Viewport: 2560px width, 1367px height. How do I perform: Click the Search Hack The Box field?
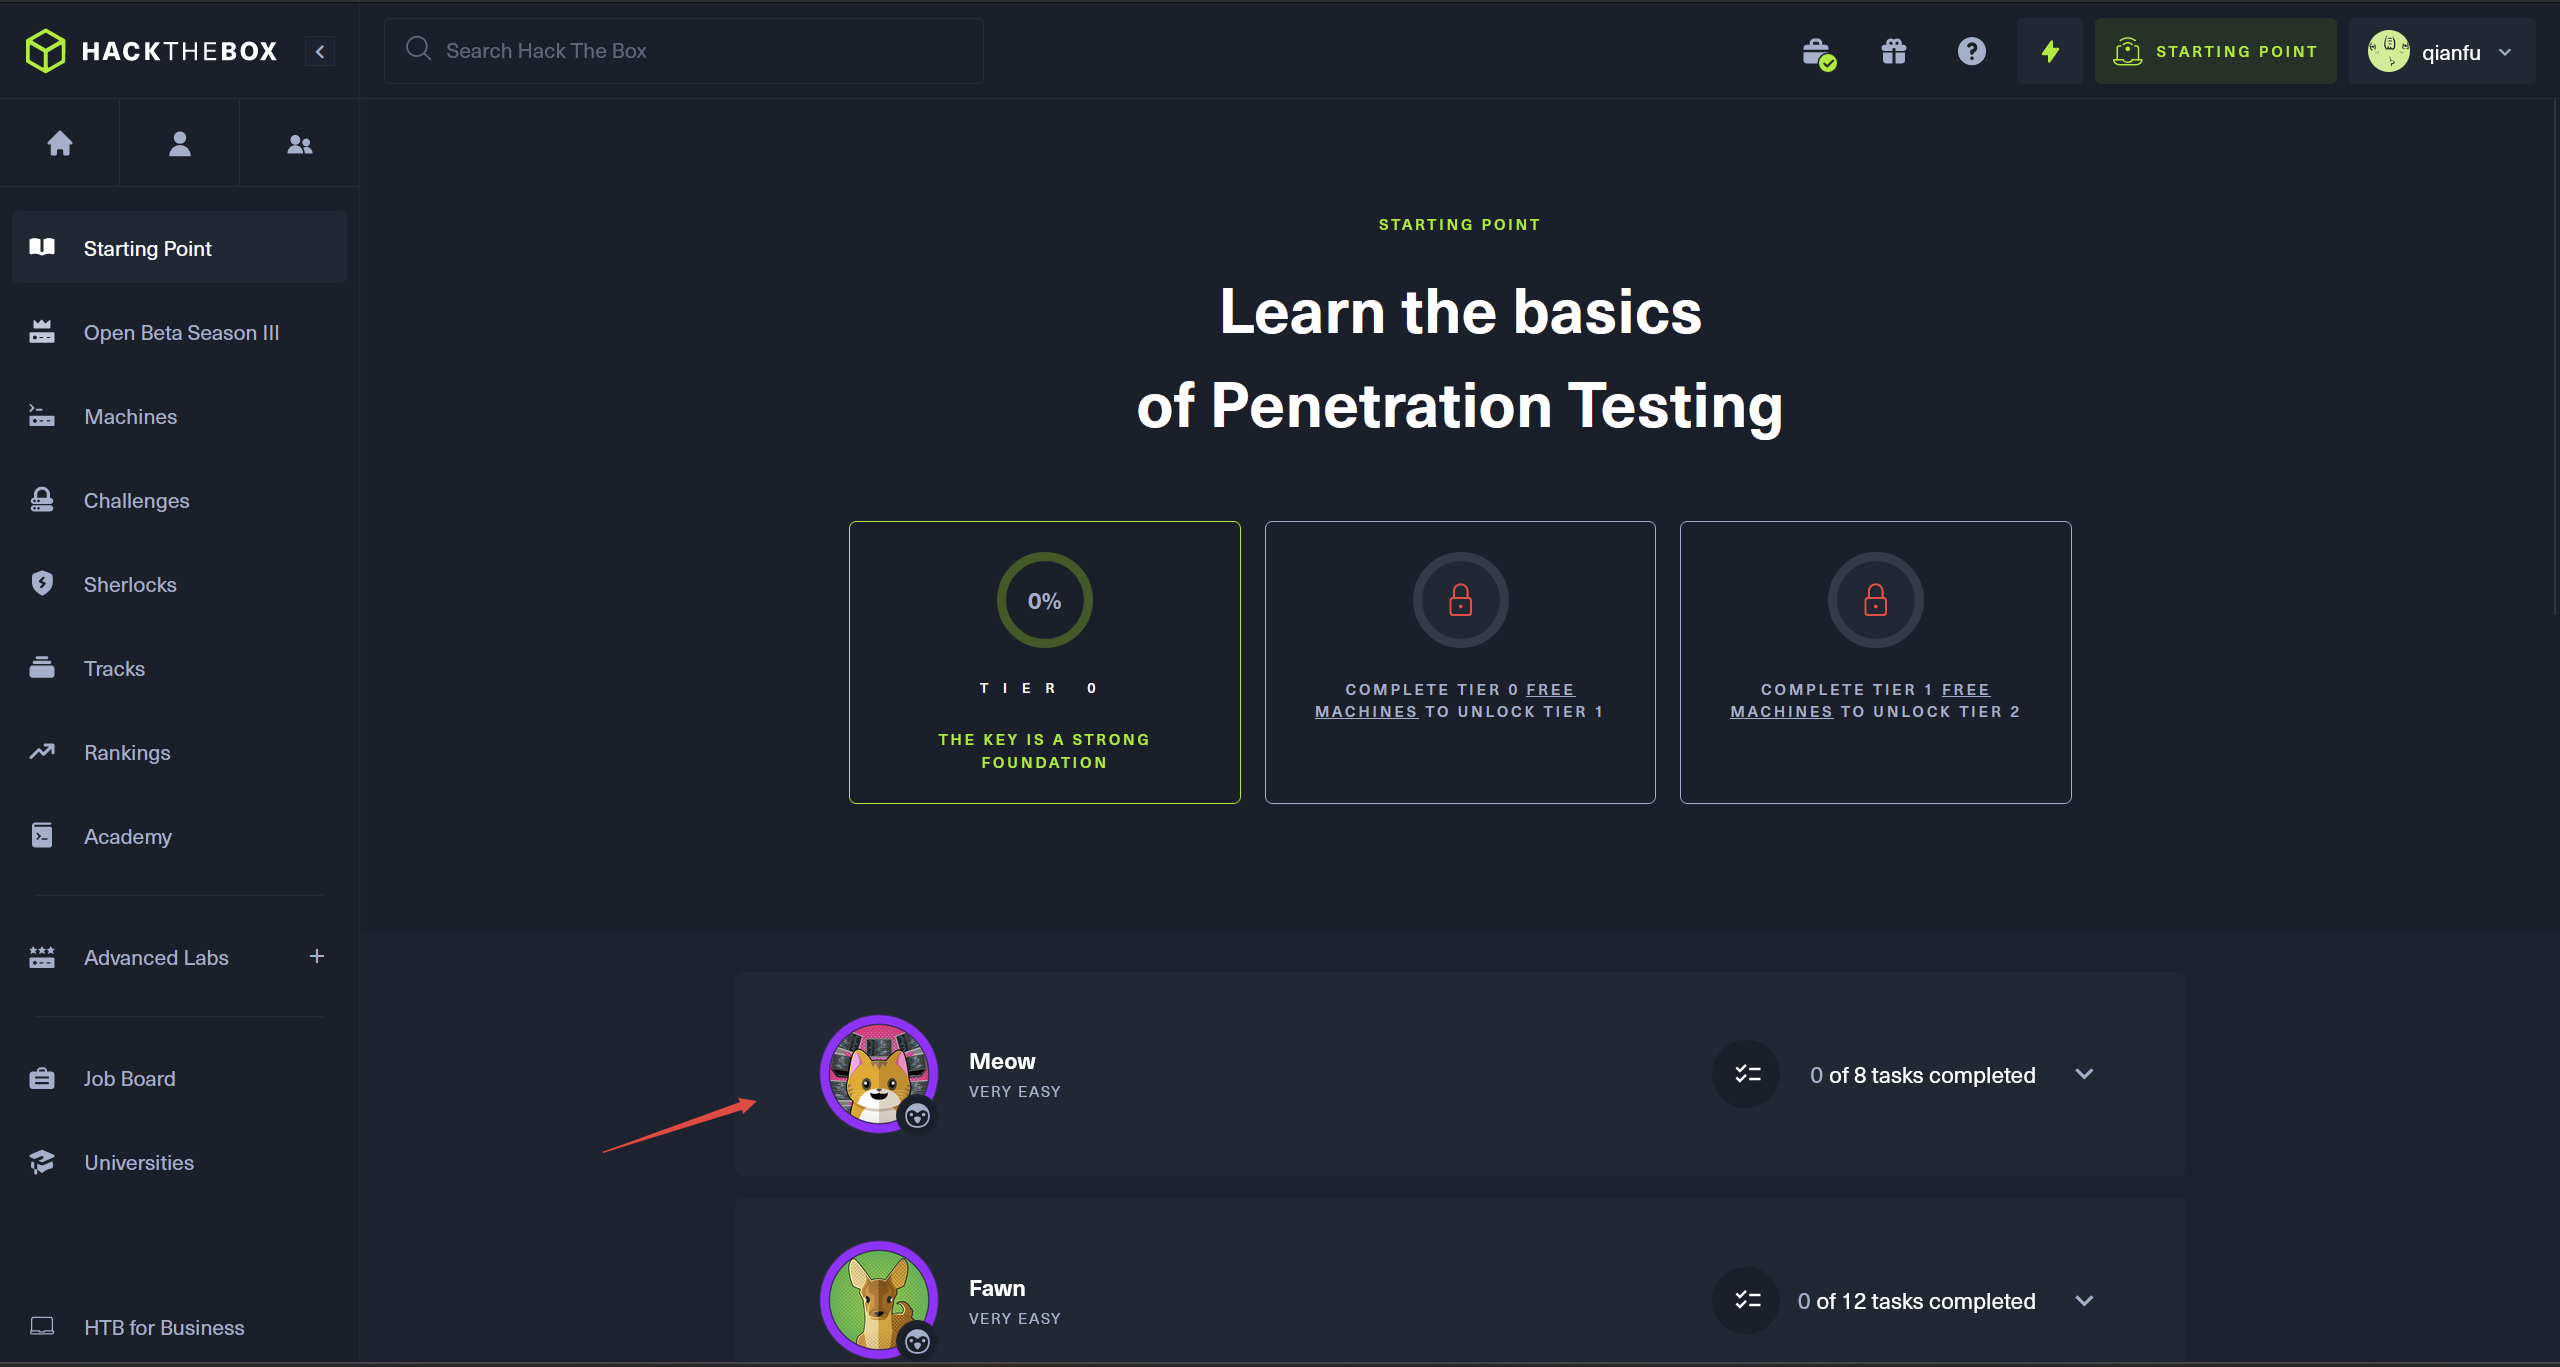684,51
